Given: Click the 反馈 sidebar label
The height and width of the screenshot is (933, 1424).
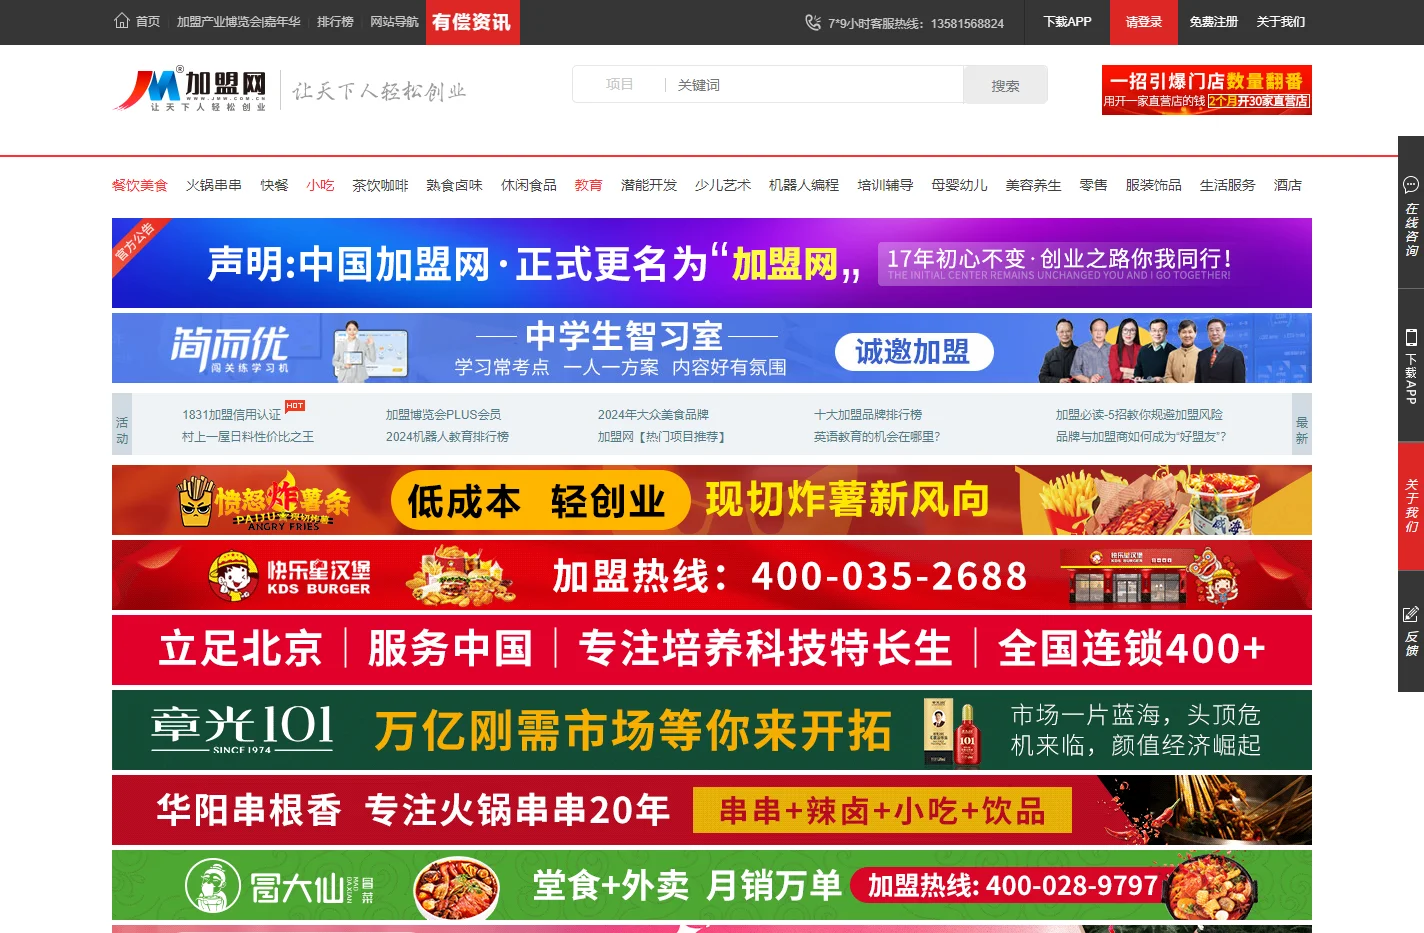Looking at the screenshot, I should click(x=1411, y=644).
